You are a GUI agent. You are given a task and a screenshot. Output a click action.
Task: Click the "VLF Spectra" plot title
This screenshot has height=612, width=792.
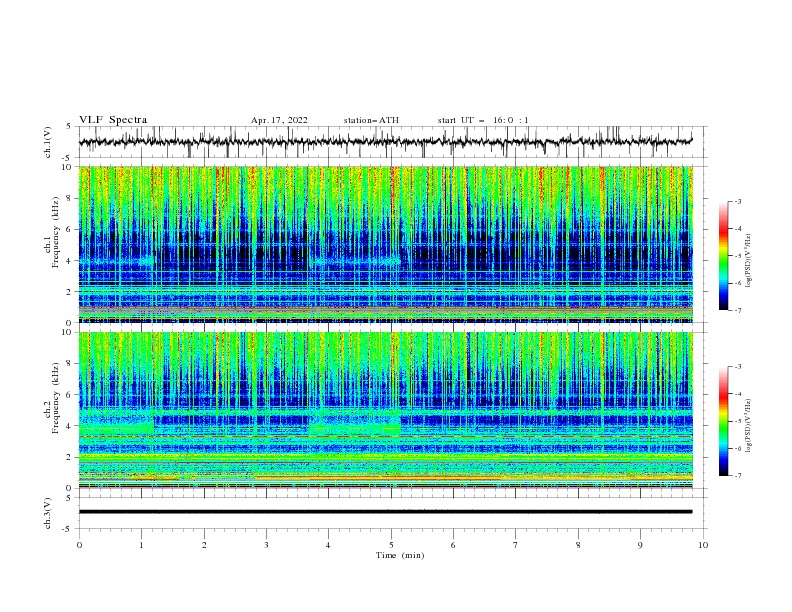pyautogui.click(x=113, y=120)
